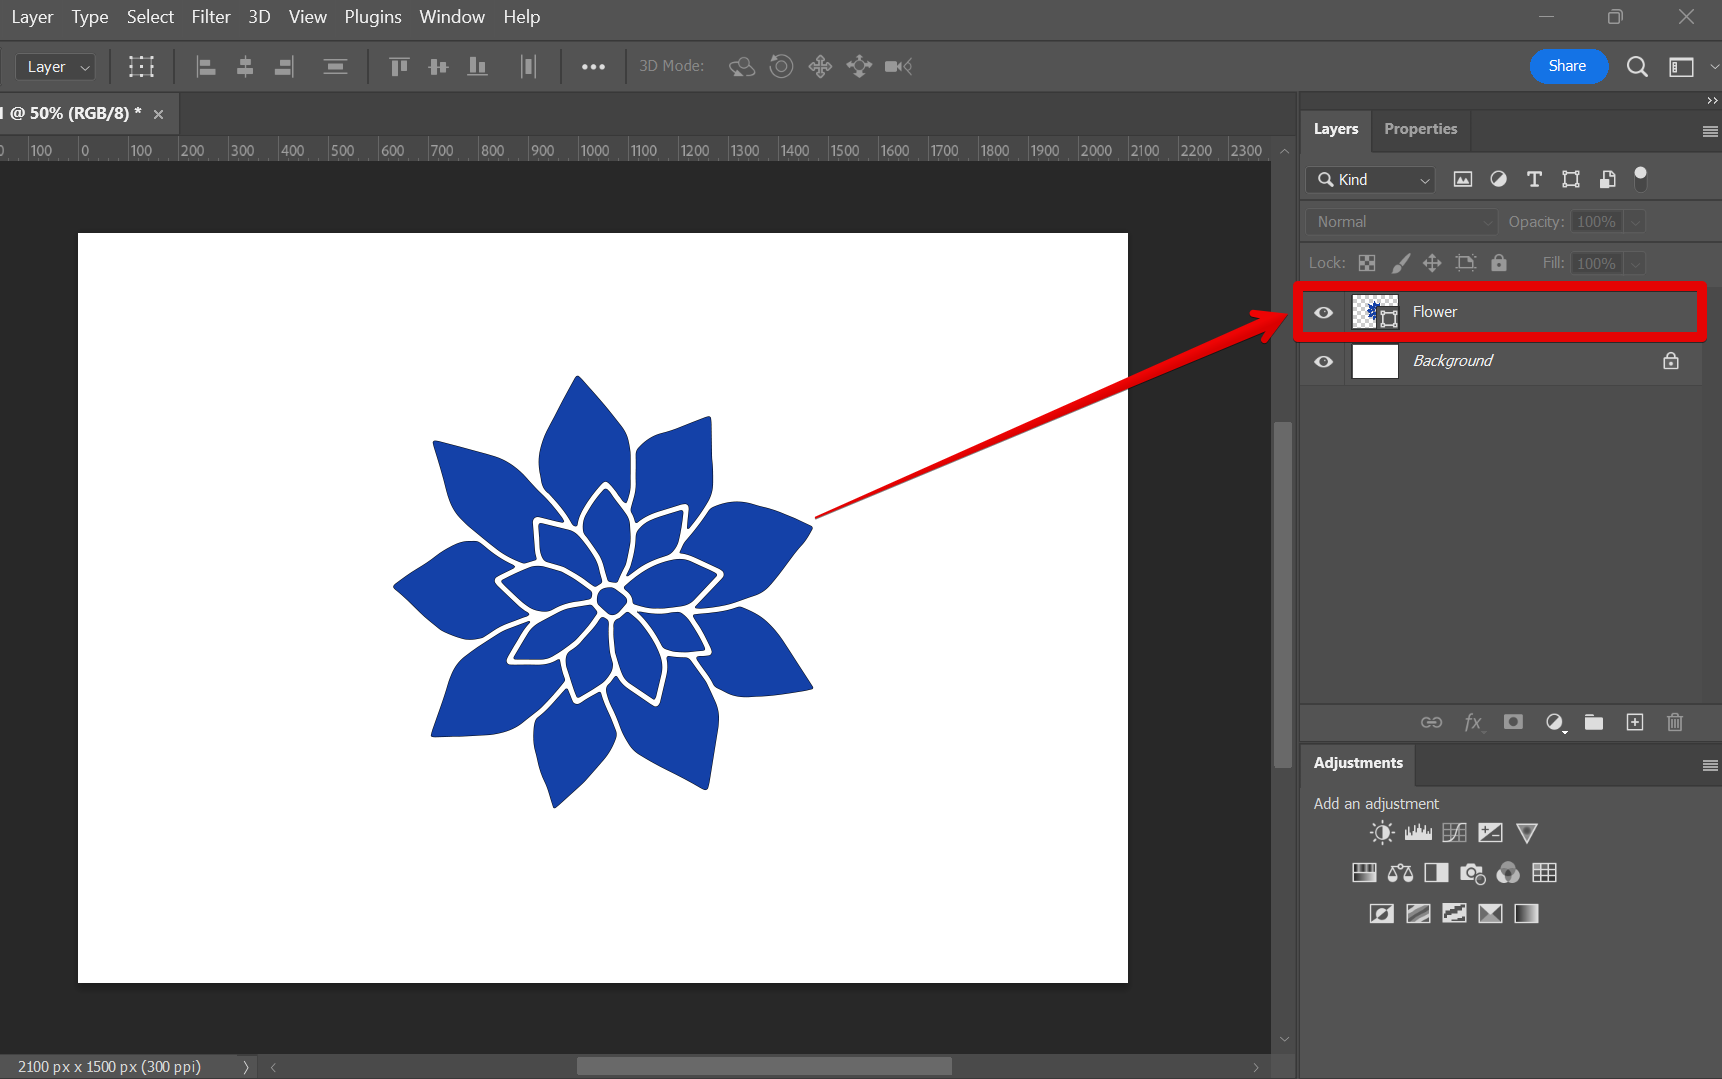Screen dimensions: 1722x1079
Task: Add a layer mask
Action: click(x=1513, y=722)
